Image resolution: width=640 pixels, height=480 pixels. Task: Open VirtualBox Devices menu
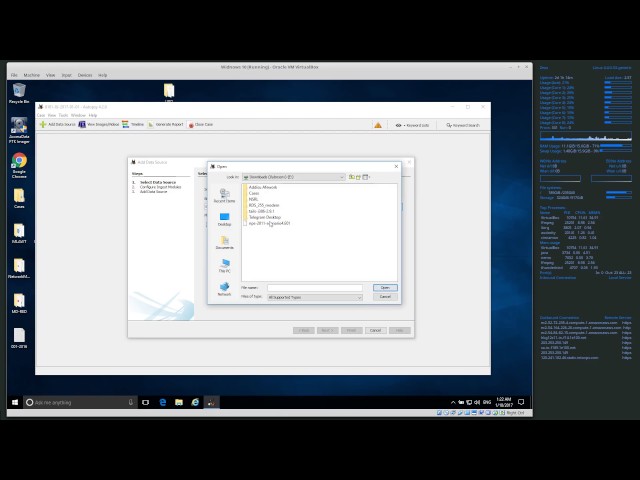click(85, 75)
